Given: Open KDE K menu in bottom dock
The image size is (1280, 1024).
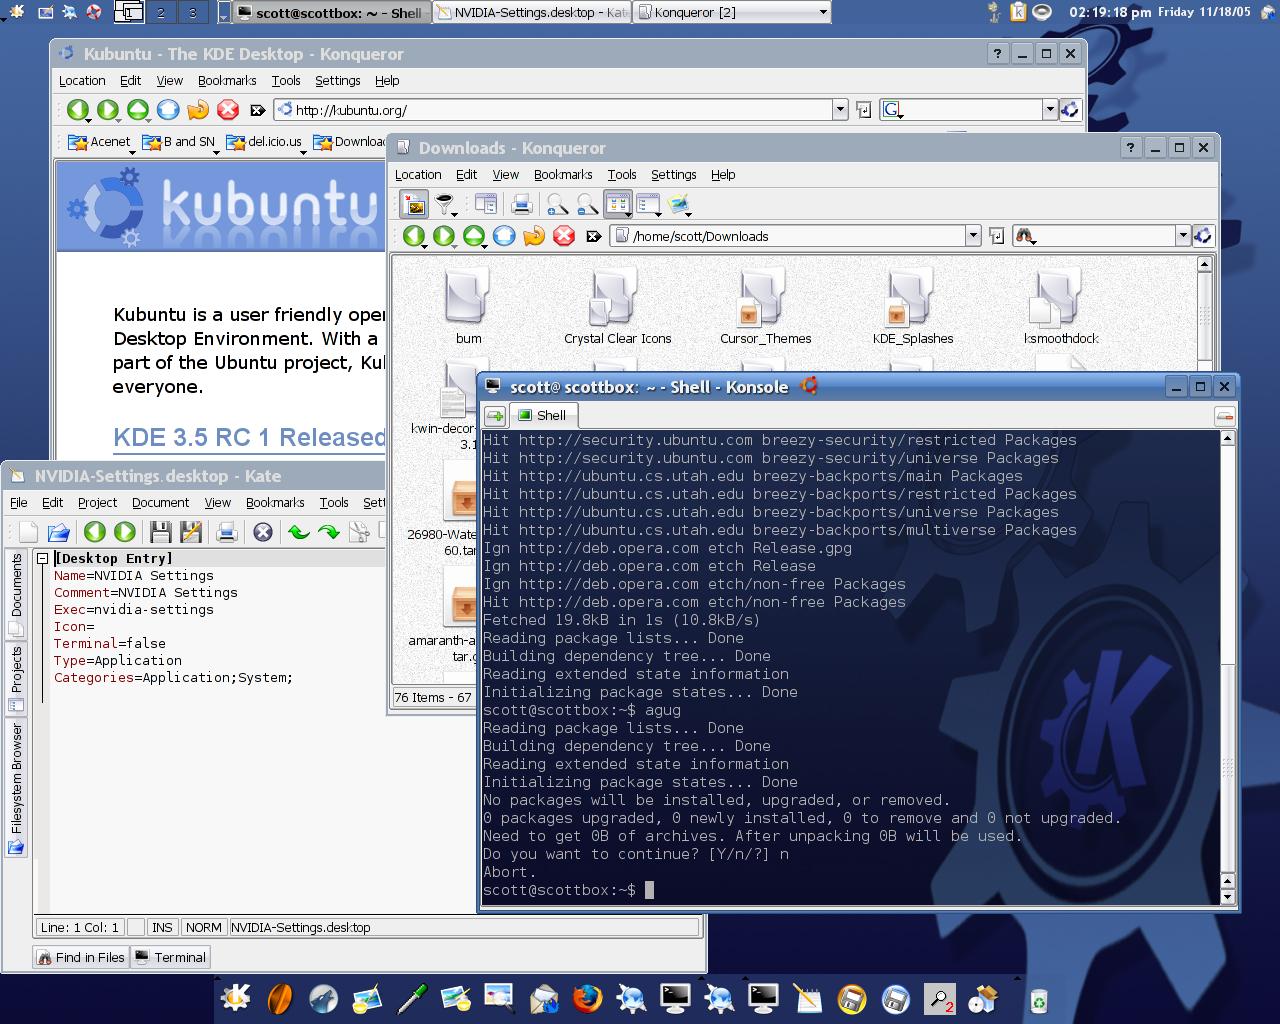Looking at the screenshot, I should pos(235,998).
